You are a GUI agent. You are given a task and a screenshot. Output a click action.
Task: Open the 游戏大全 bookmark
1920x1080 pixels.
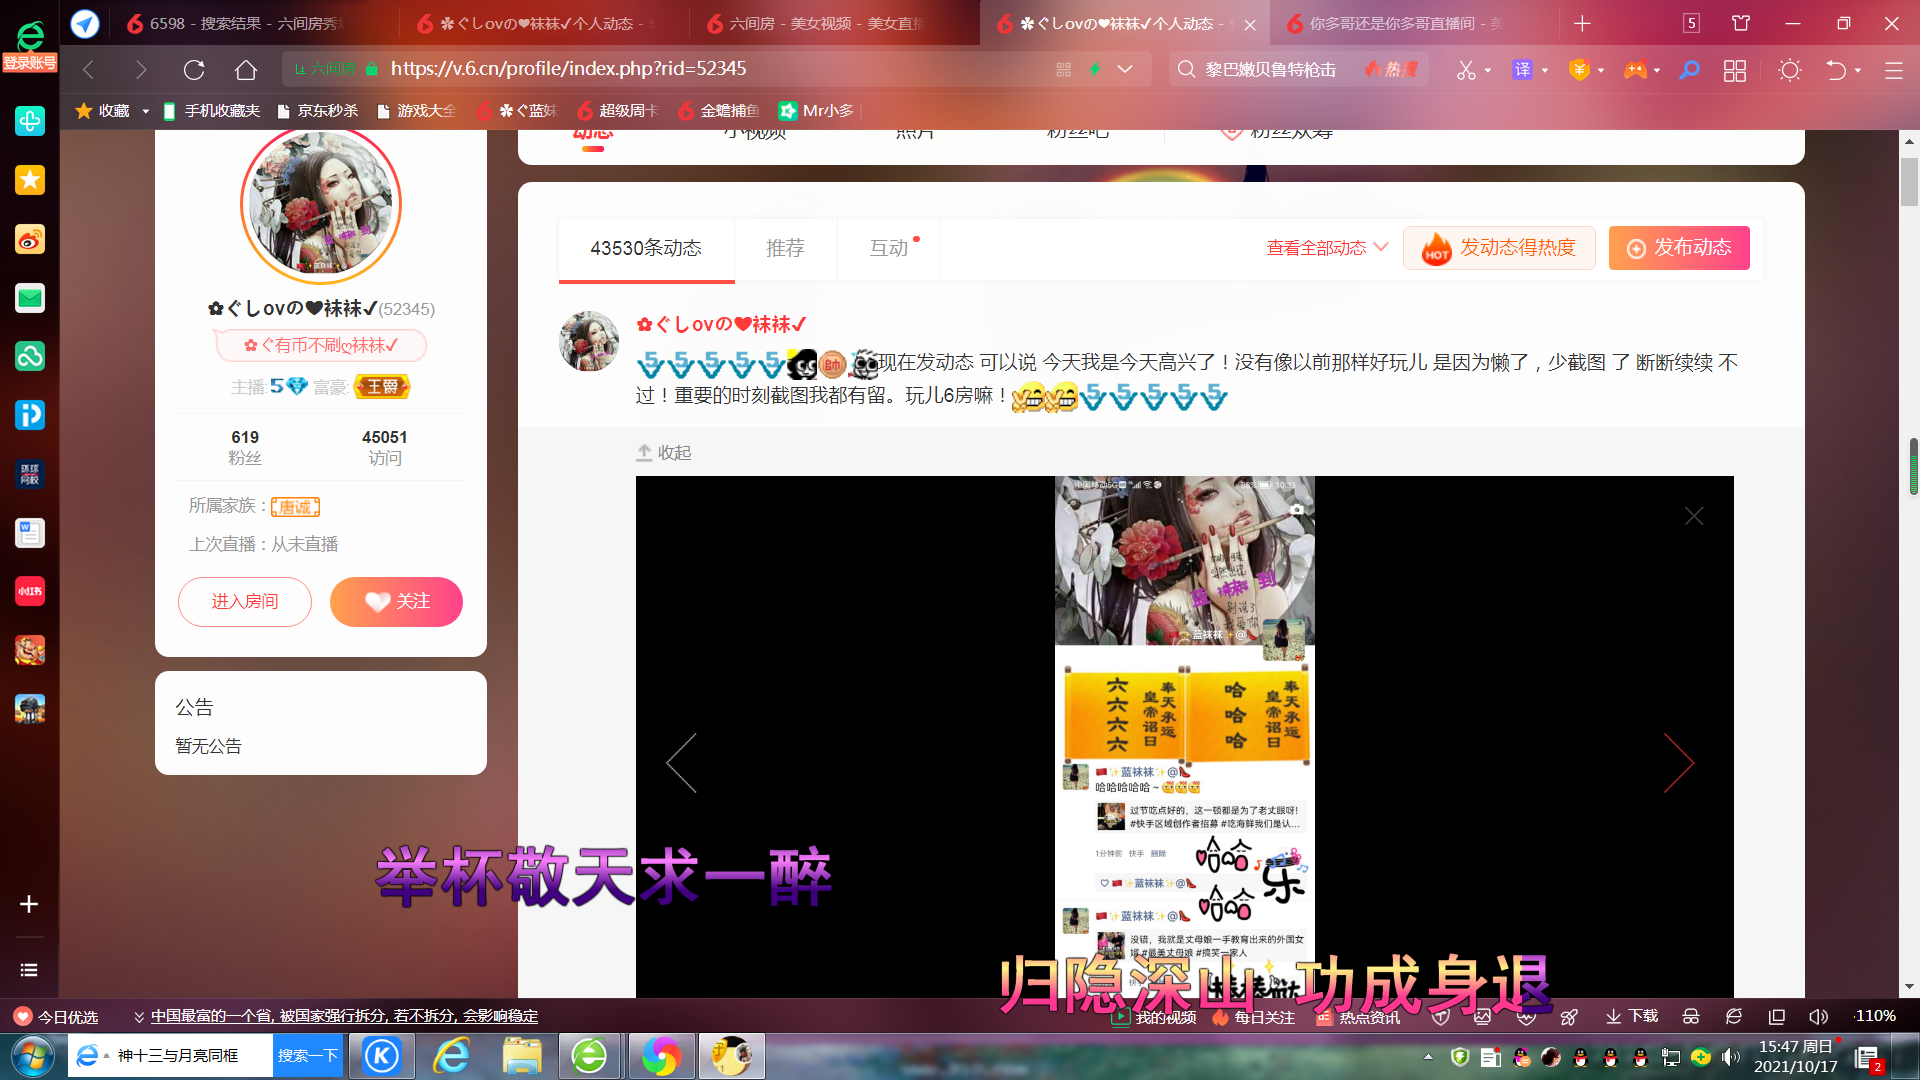tap(416, 111)
